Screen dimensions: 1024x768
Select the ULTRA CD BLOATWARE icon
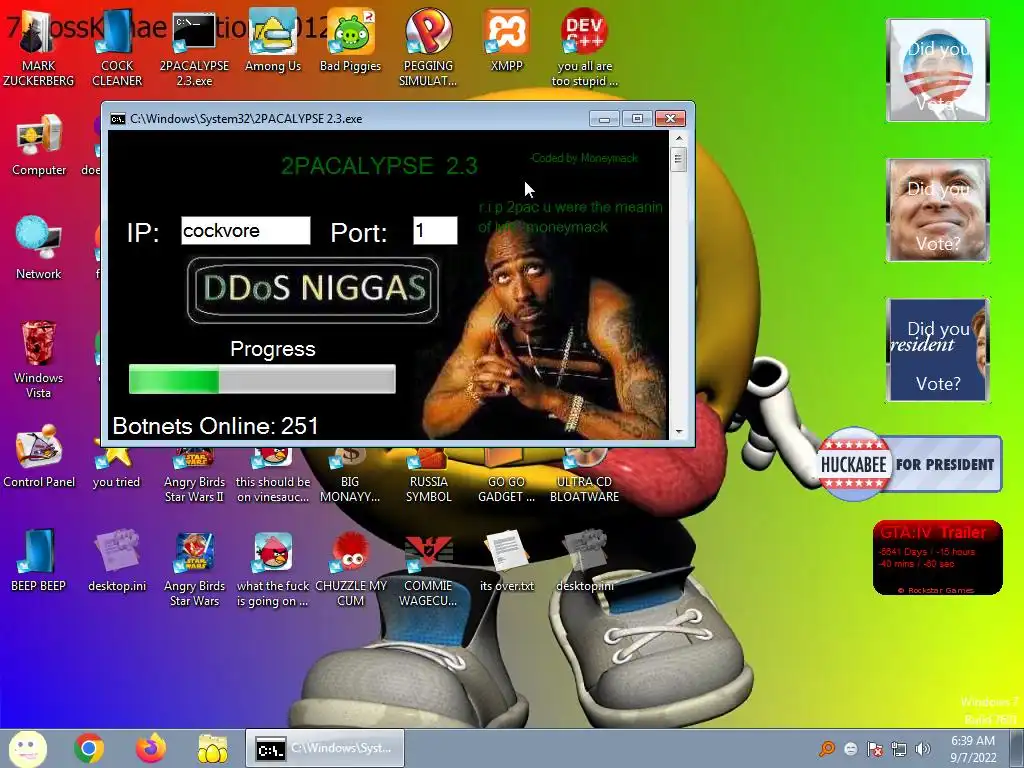tap(584, 475)
